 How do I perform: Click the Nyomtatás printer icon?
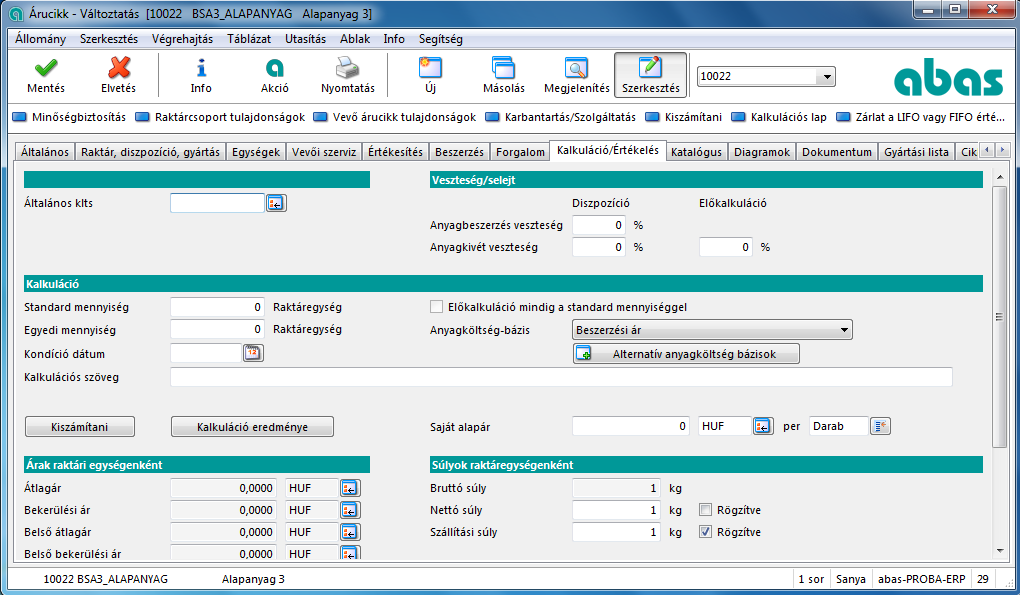tap(347, 68)
